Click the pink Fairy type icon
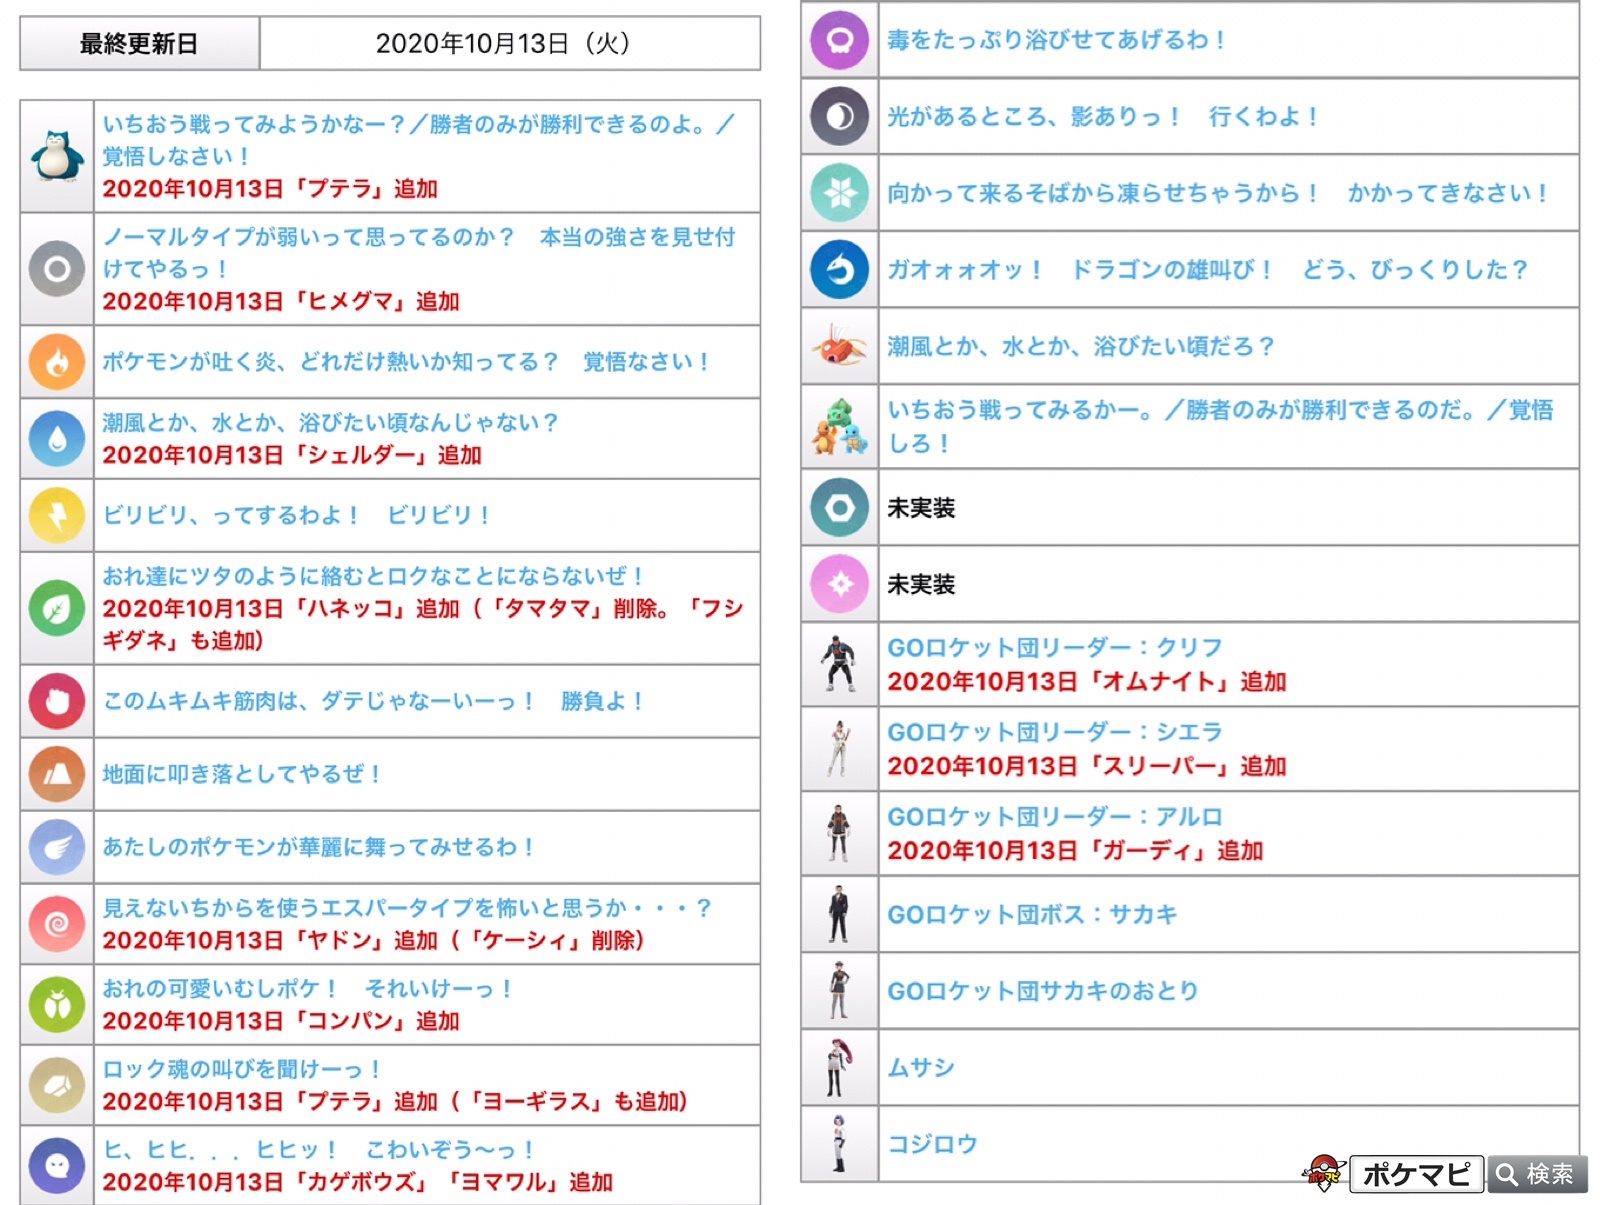This screenshot has height=1205, width=1600. (840, 584)
